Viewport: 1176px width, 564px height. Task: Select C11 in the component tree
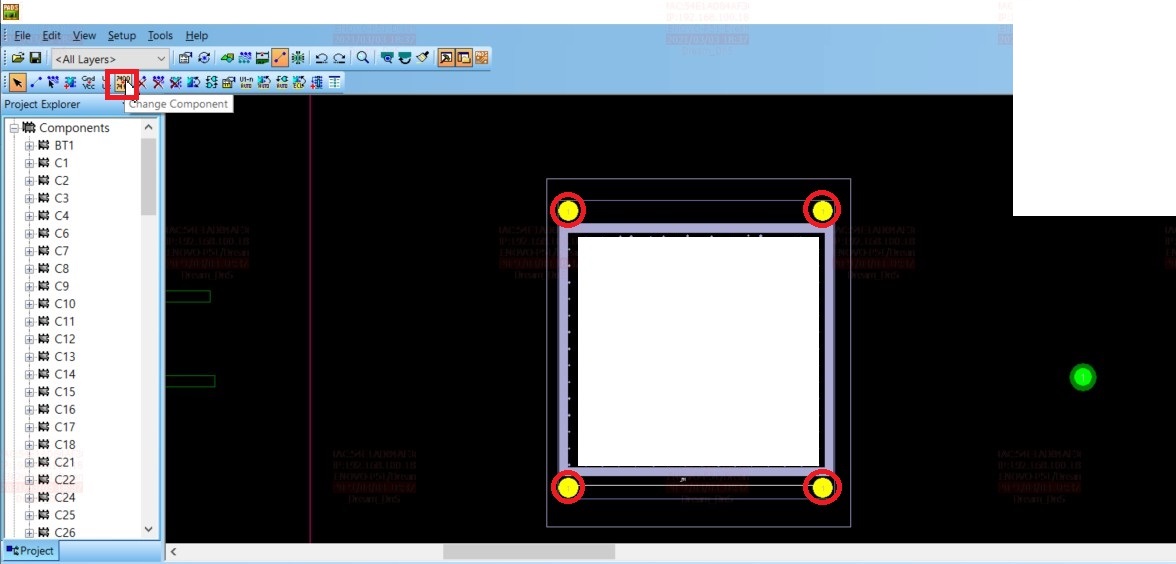tap(64, 322)
